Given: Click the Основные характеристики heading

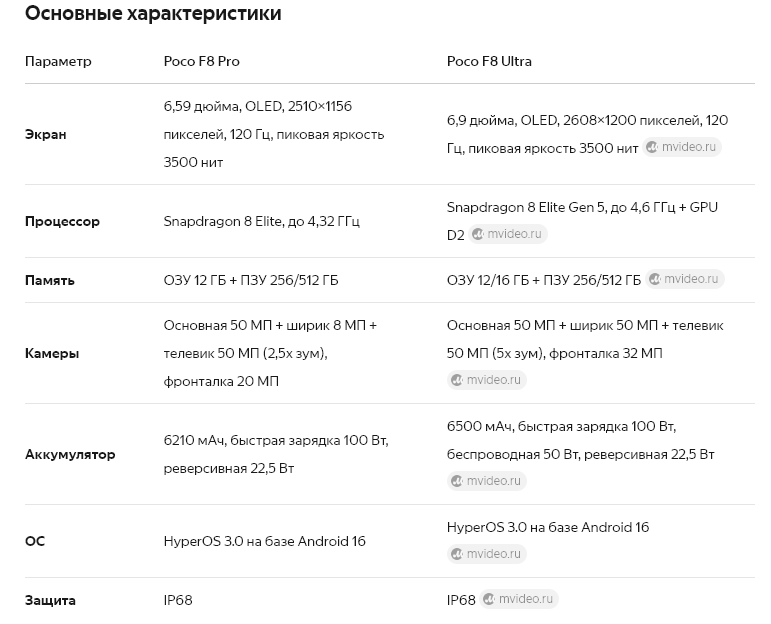Looking at the screenshot, I should click(153, 14).
